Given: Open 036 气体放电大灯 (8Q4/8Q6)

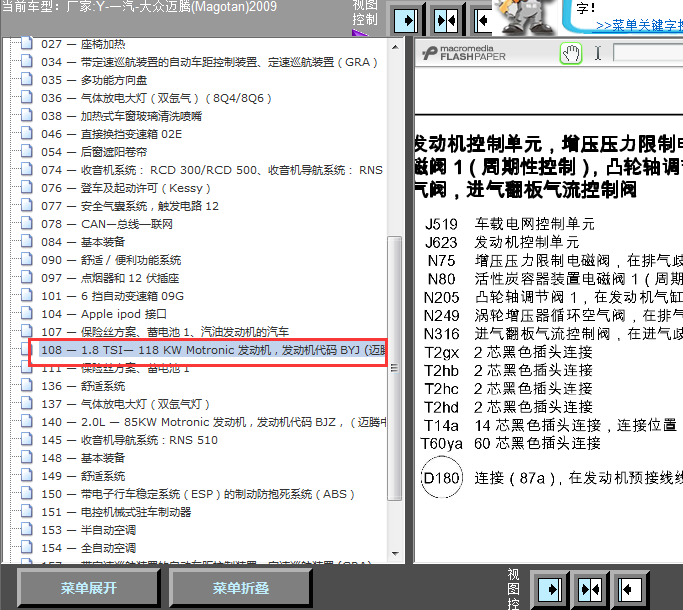Looking at the screenshot, I should [156, 98].
